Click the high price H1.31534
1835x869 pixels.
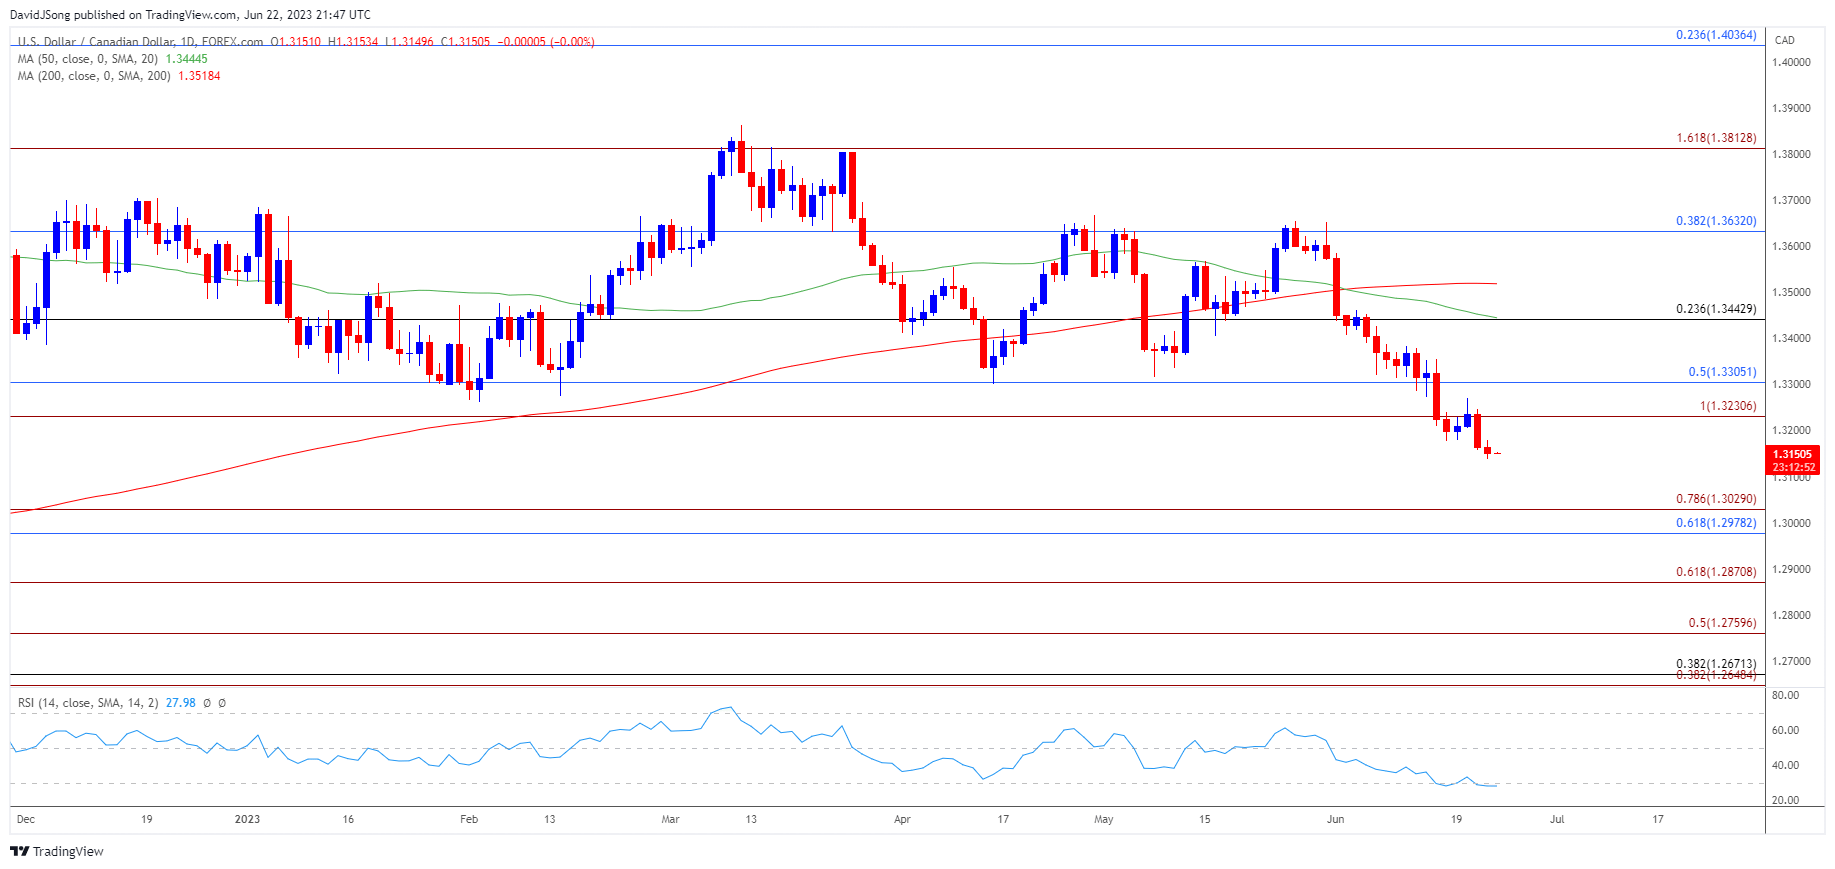tap(353, 42)
